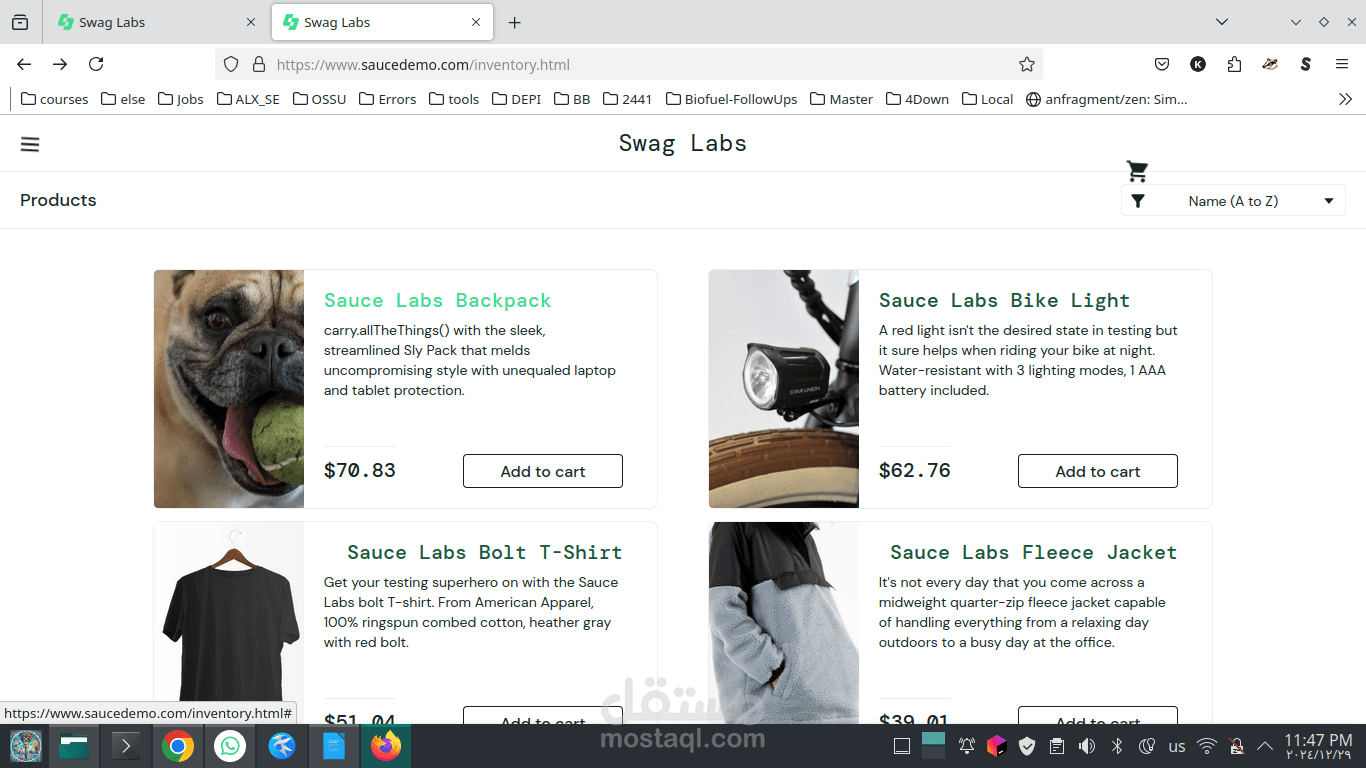Open the application launcher in the taskbar
Image resolution: width=1366 pixels, height=768 pixels.
(26, 746)
